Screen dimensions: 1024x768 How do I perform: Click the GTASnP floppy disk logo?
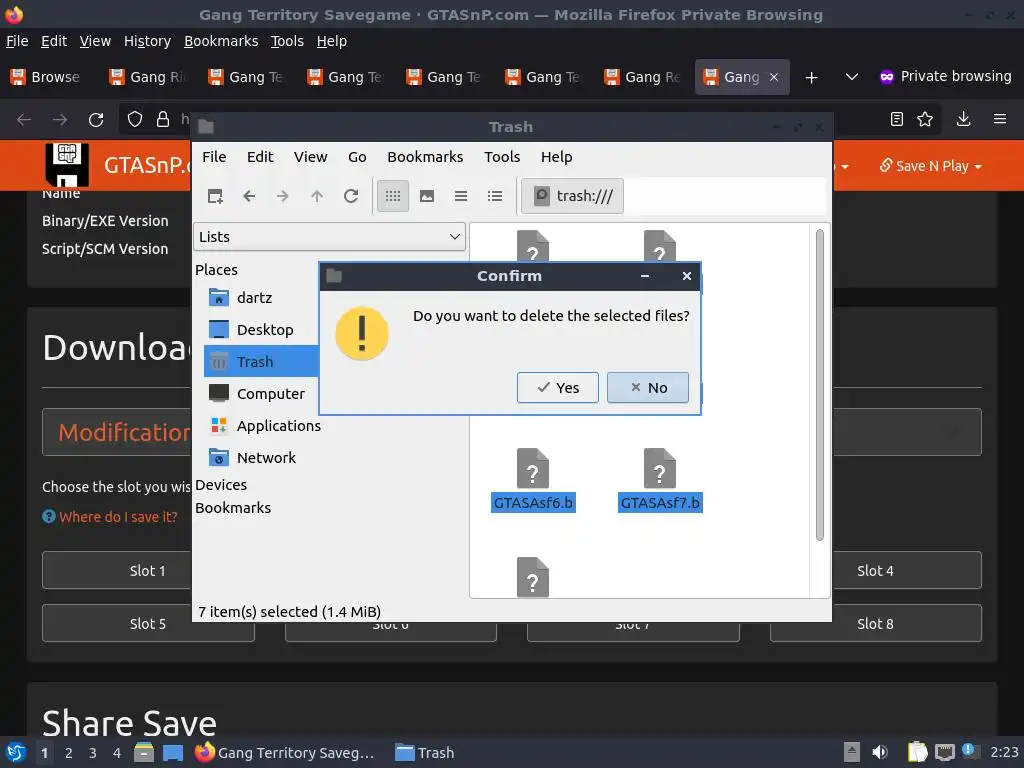pos(67,165)
